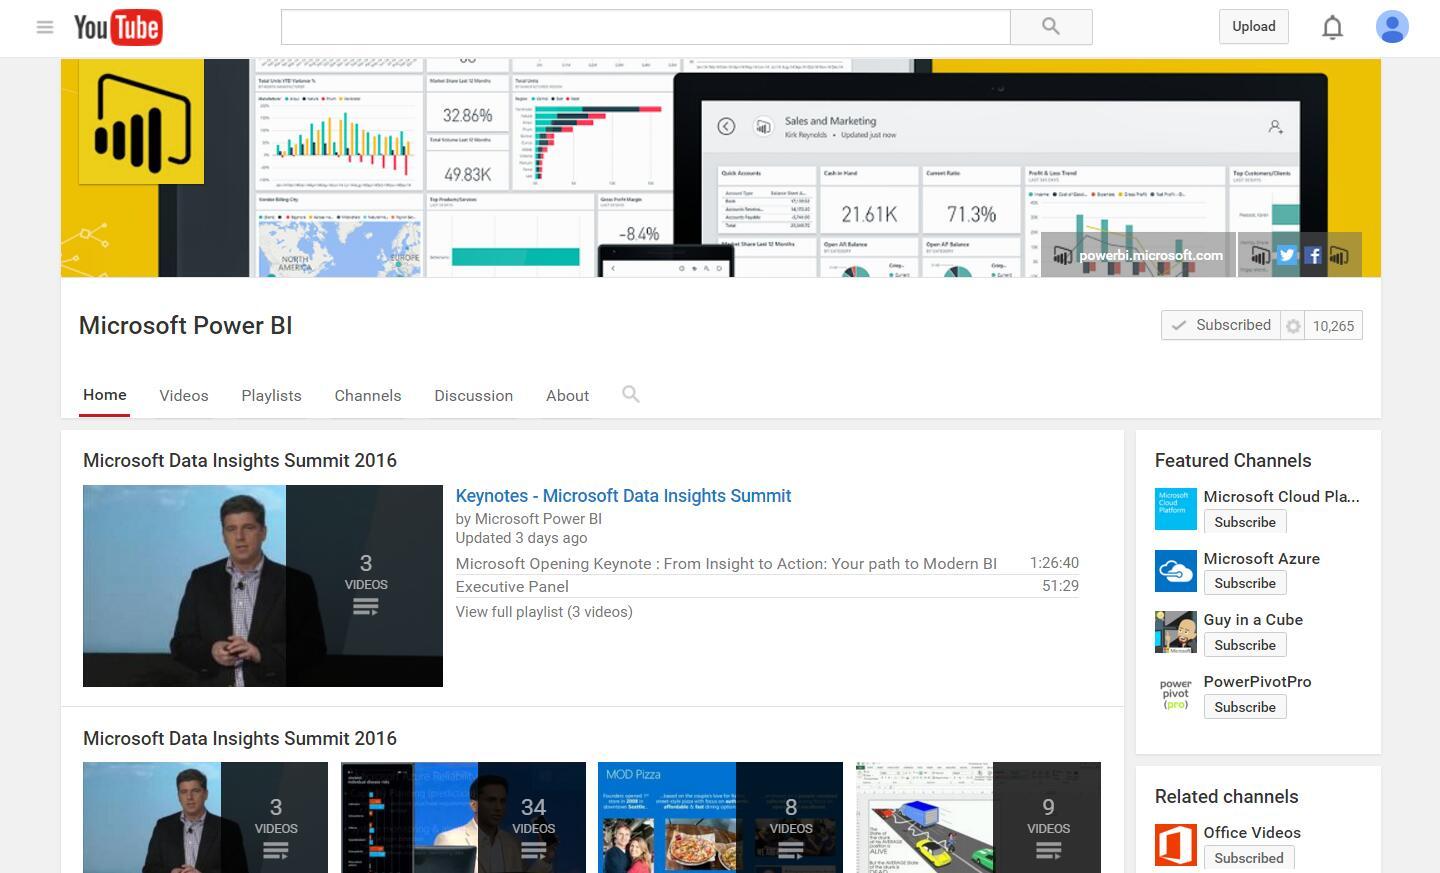The height and width of the screenshot is (873, 1440).
Task: Open the Facebook icon on channel banner
Action: tap(1312, 255)
